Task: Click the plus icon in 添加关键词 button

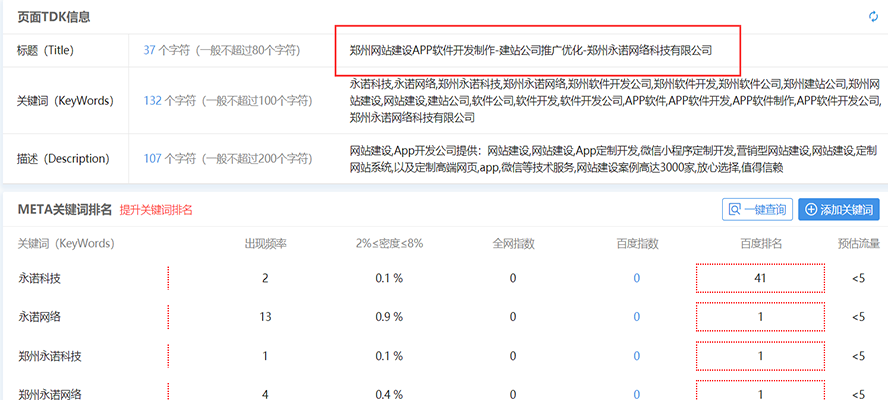Action: [x=810, y=210]
